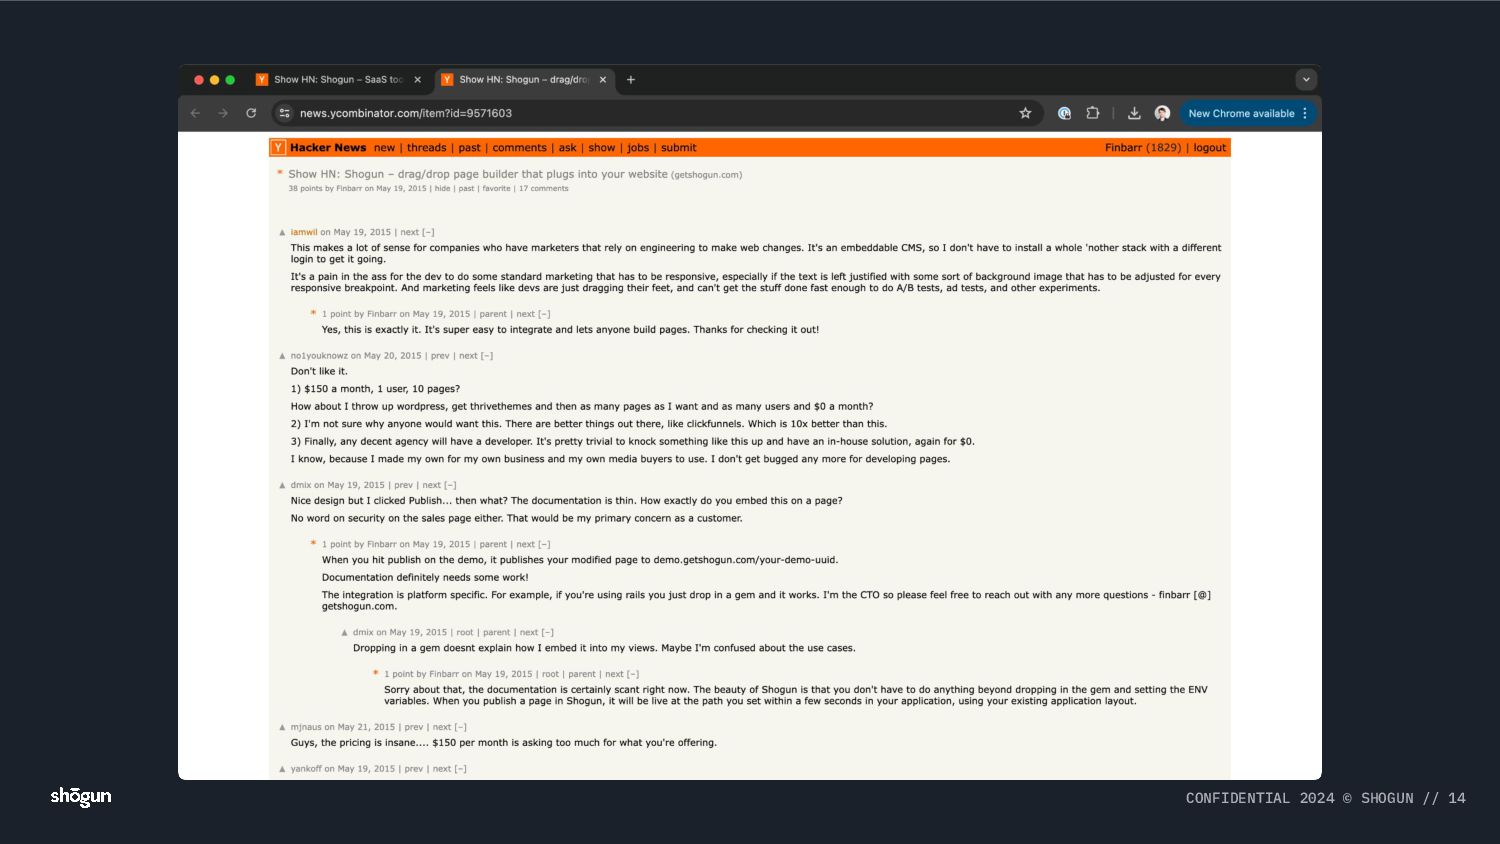
Task: Open the 'jobs' link in nav bar
Action: click(638, 148)
